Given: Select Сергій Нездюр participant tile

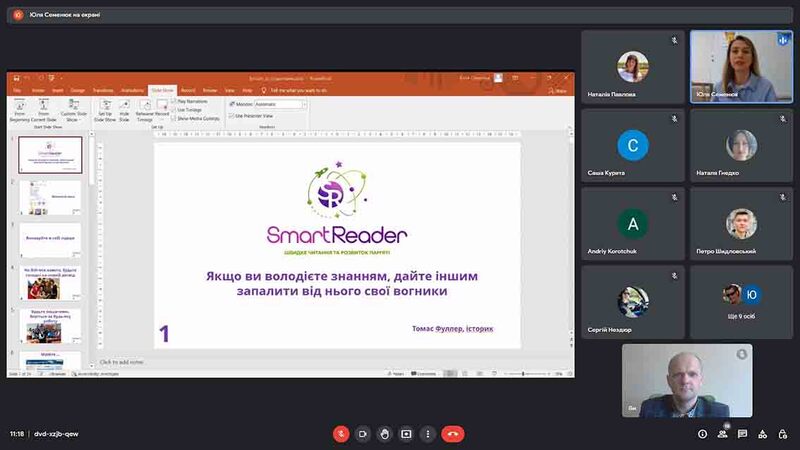Looking at the screenshot, I should pyautogui.click(x=633, y=303).
